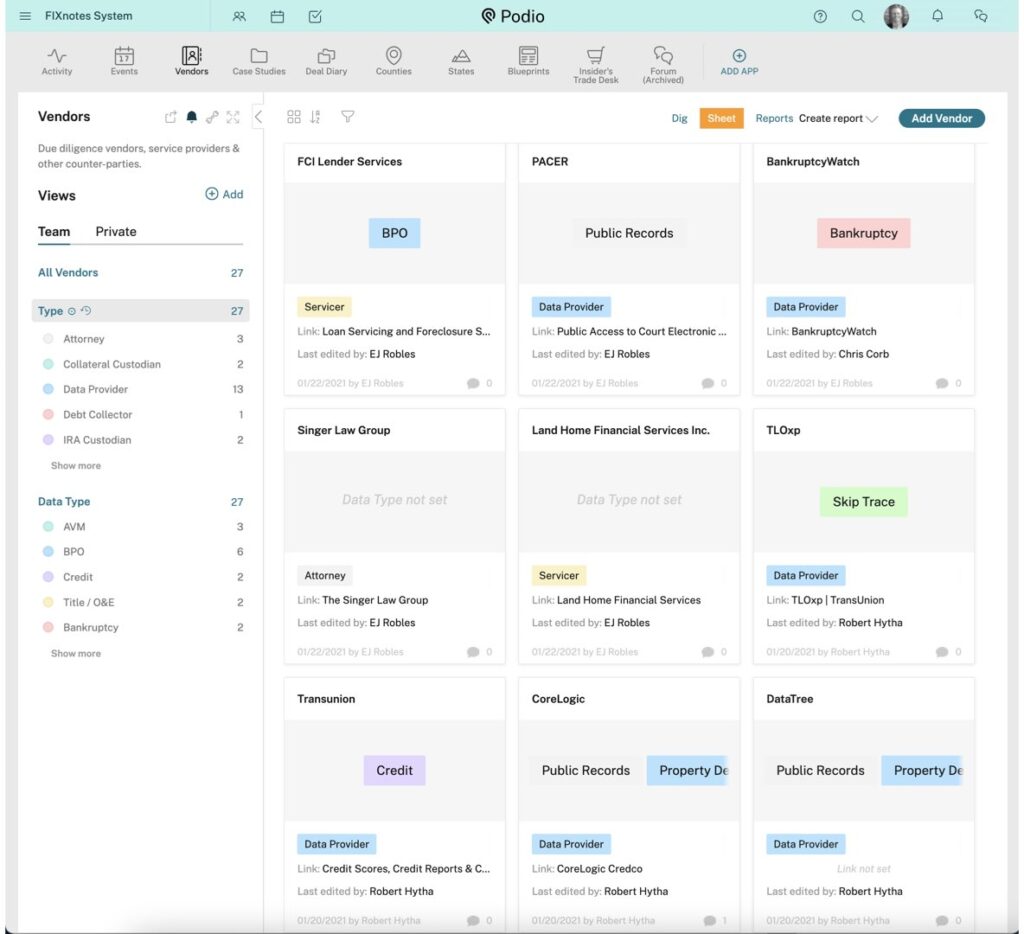
Task: Select the All Vendors view
Action: (x=140, y=272)
